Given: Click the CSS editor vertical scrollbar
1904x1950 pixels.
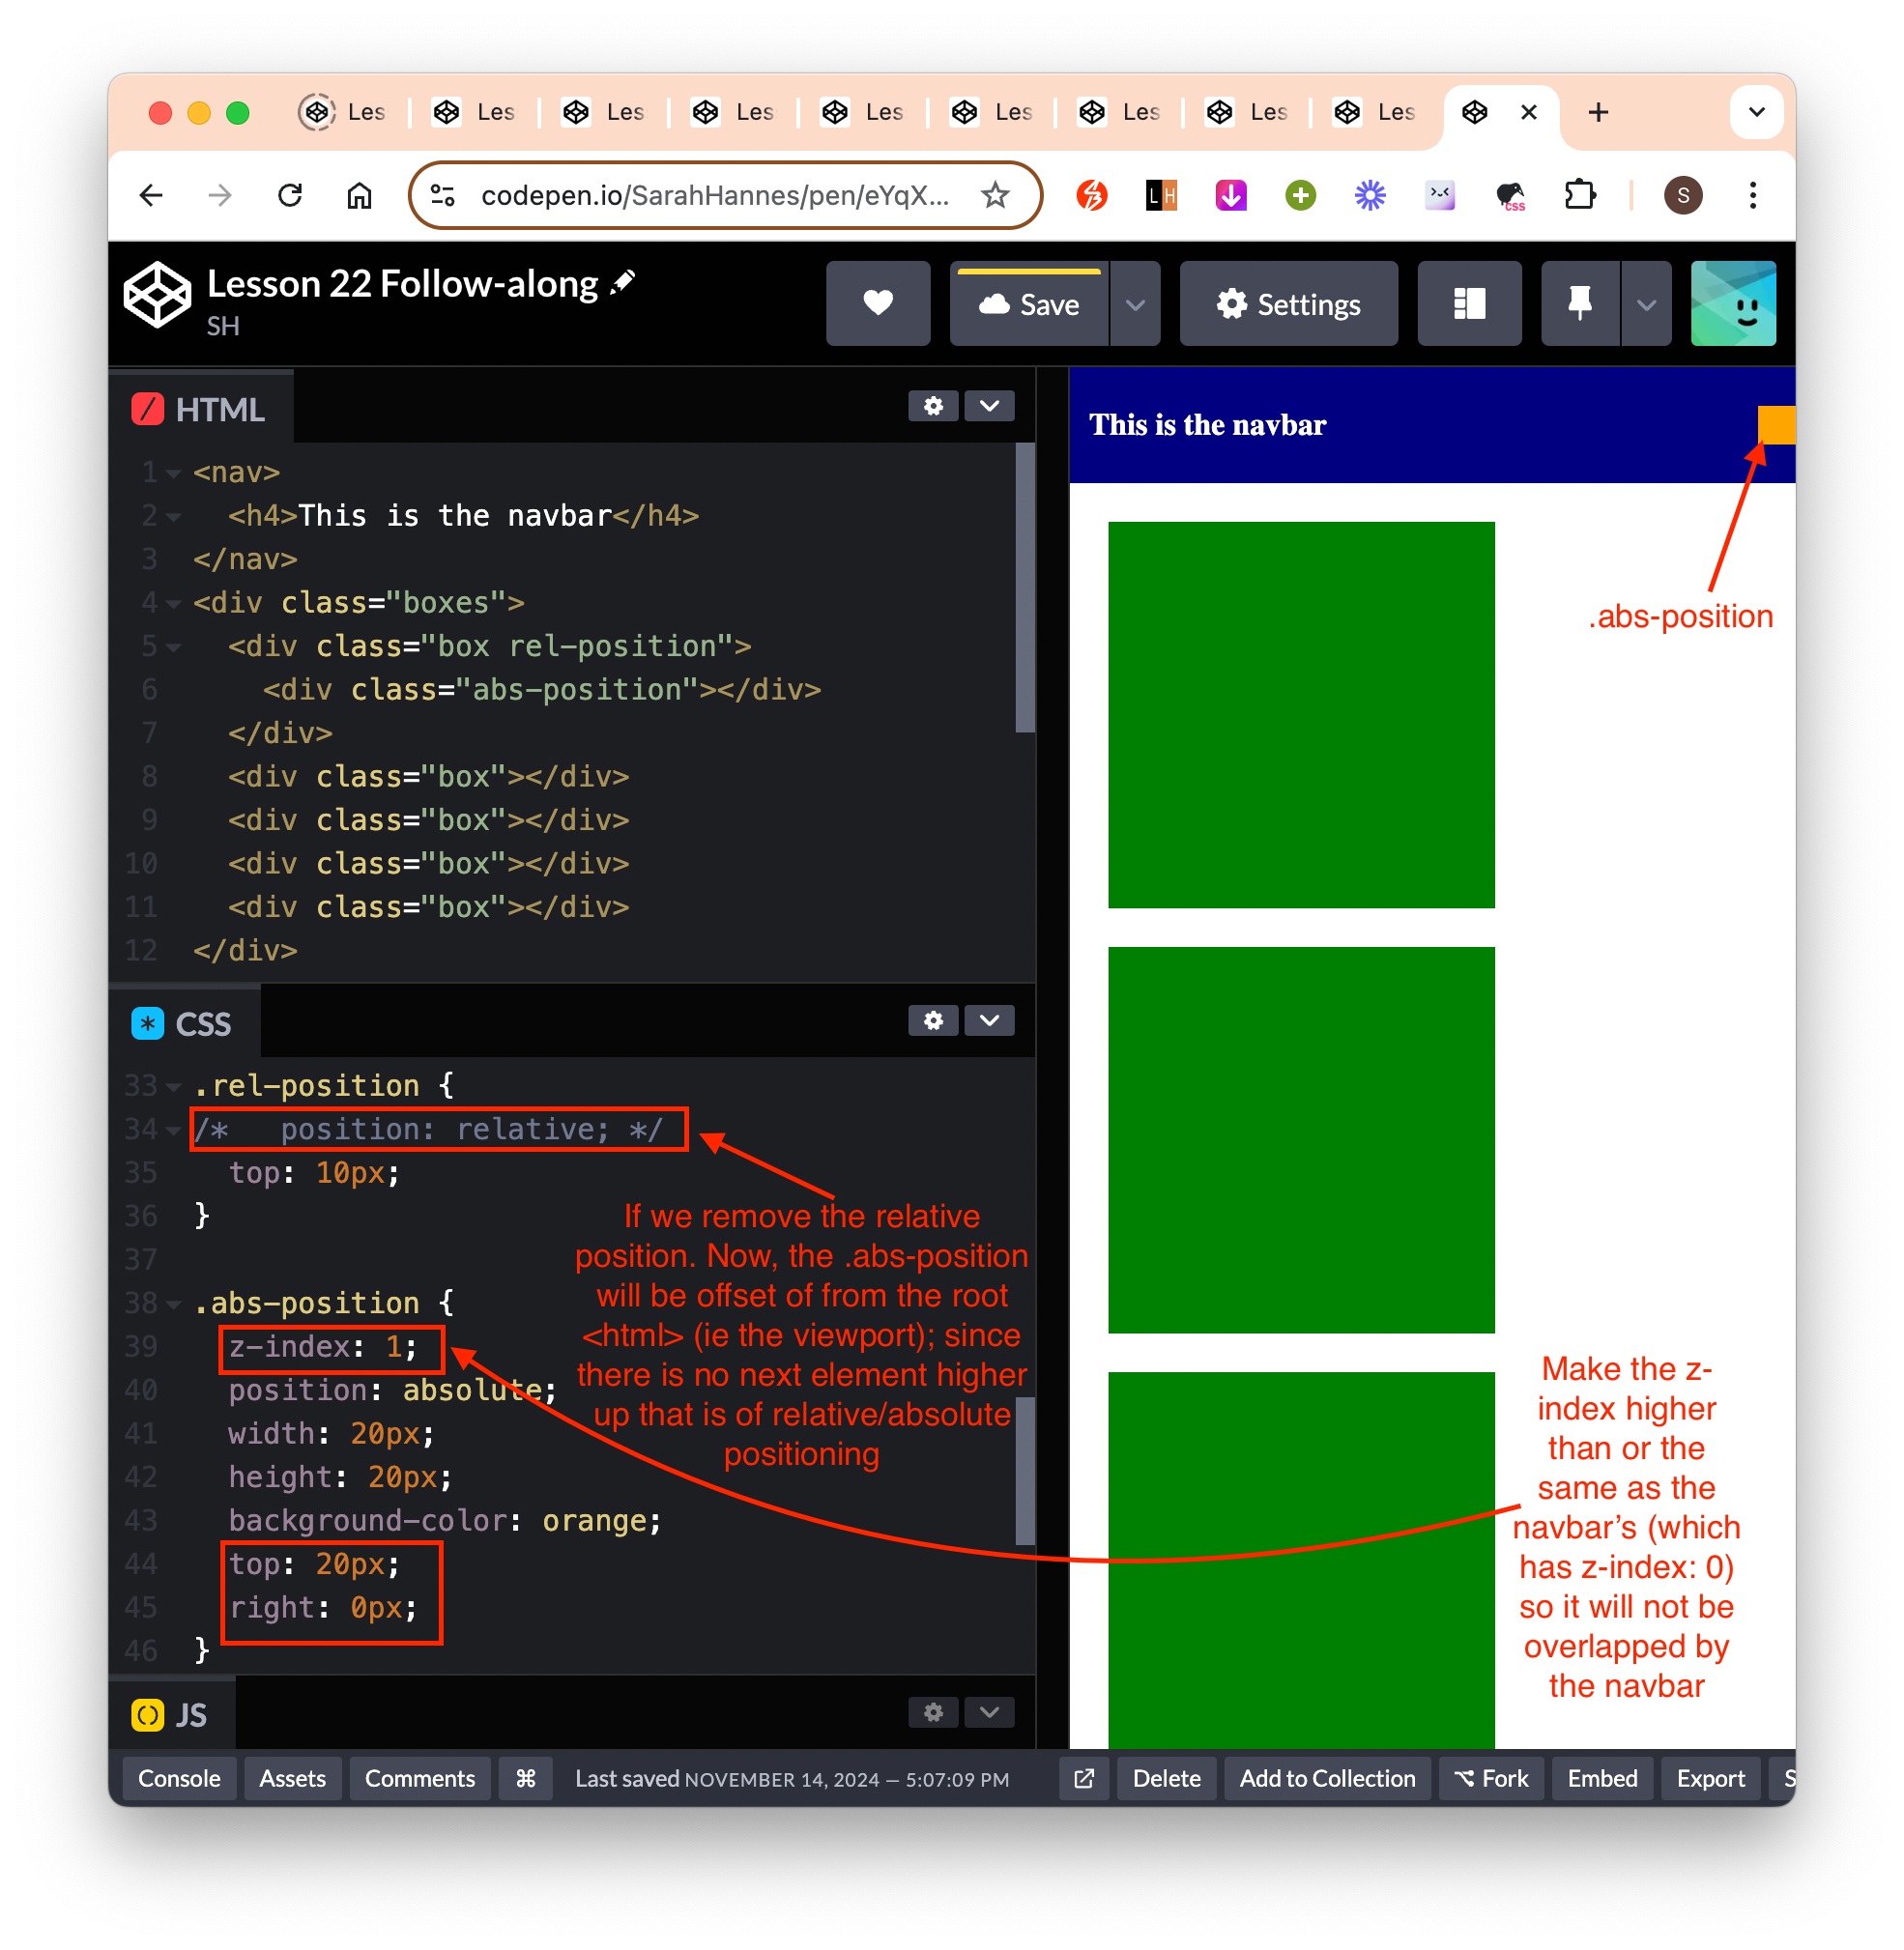Looking at the screenshot, I should pyautogui.click(x=1024, y=1470).
